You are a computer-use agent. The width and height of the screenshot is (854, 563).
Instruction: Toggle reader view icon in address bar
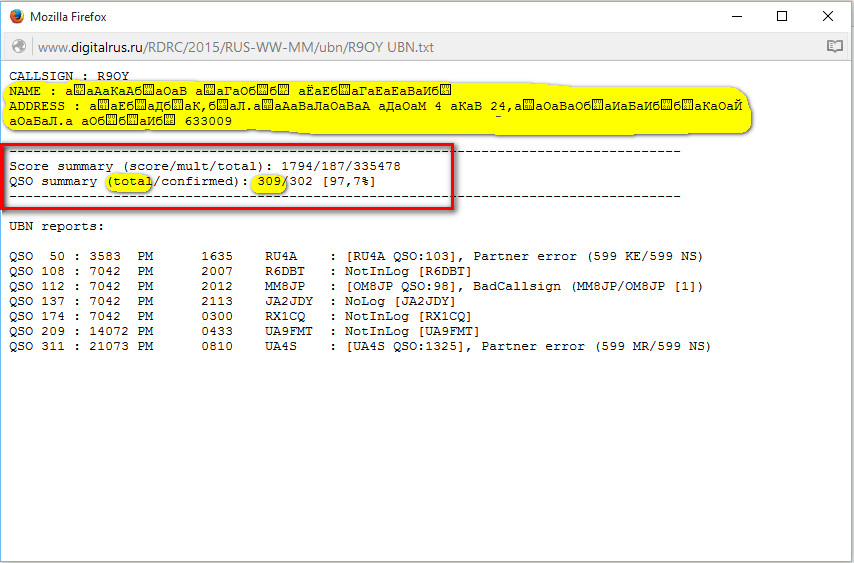click(x=834, y=47)
